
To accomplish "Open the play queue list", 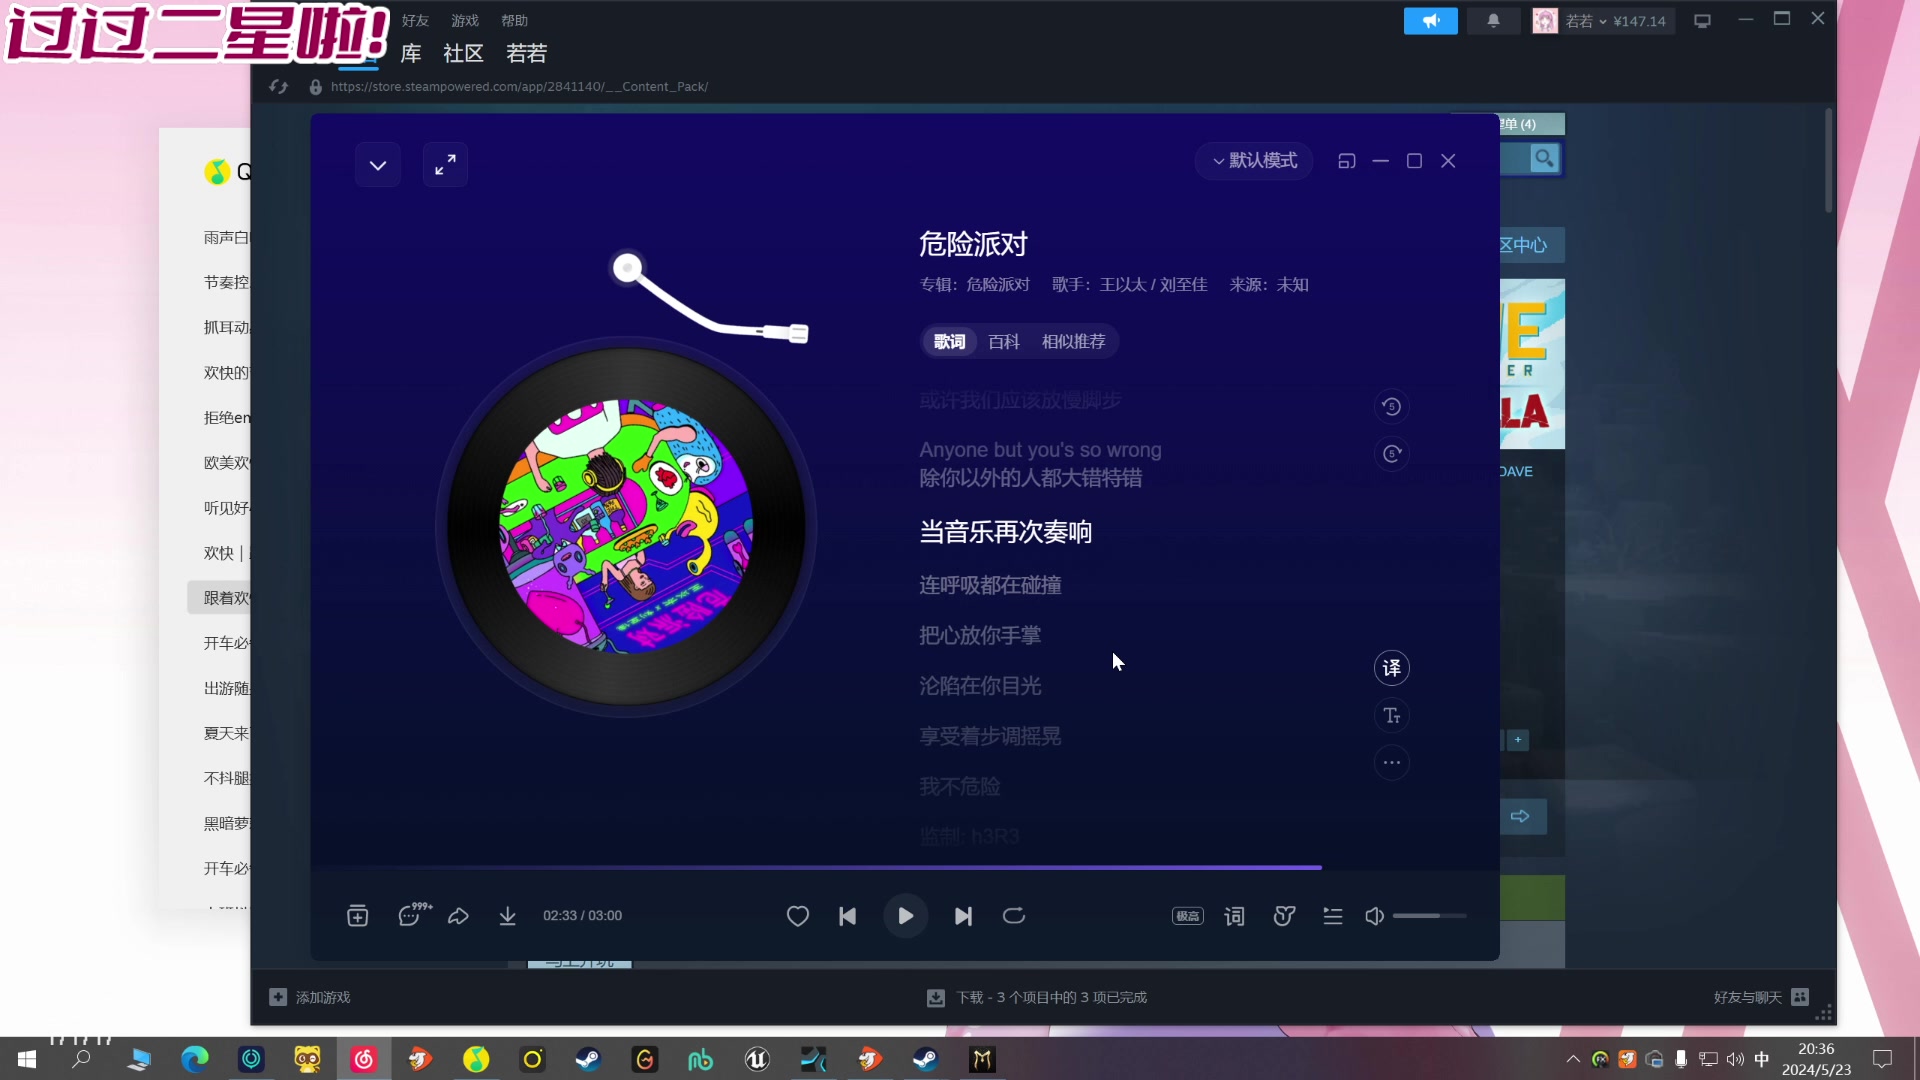I will tap(1333, 916).
